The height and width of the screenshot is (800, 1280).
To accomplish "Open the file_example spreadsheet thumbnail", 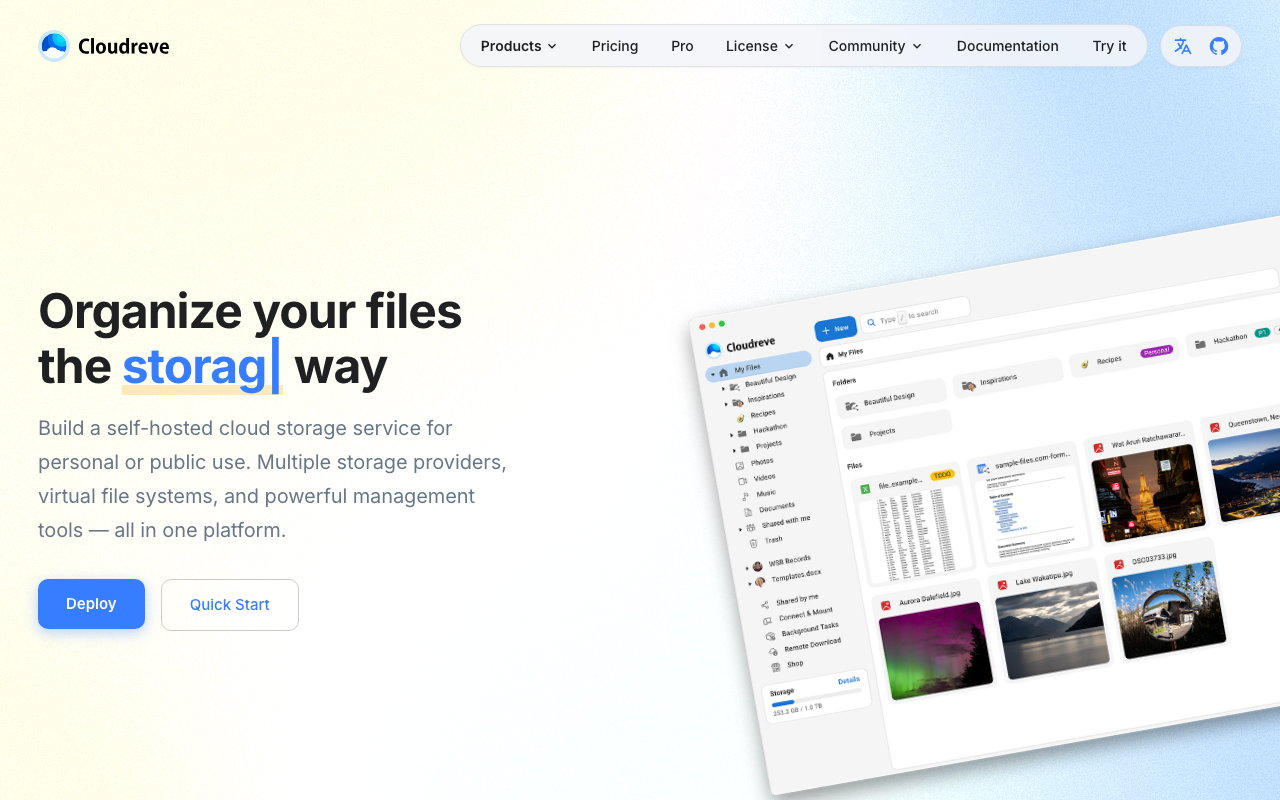I will (x=916, y=536).
